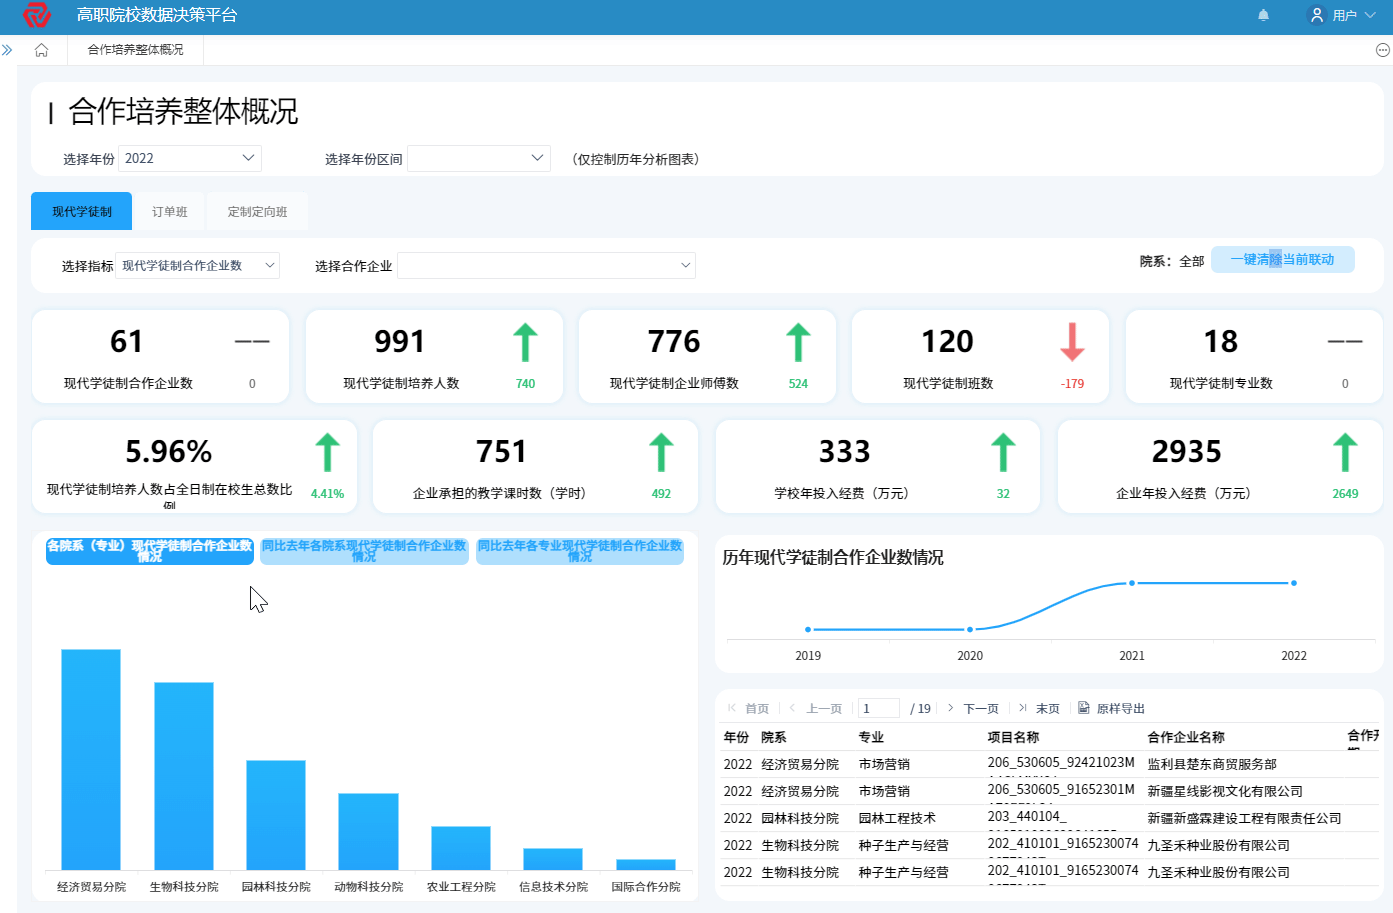Click the 一键清除当前联动 button
This screenshot has height=913, width=1393.
pos(1282,260)
